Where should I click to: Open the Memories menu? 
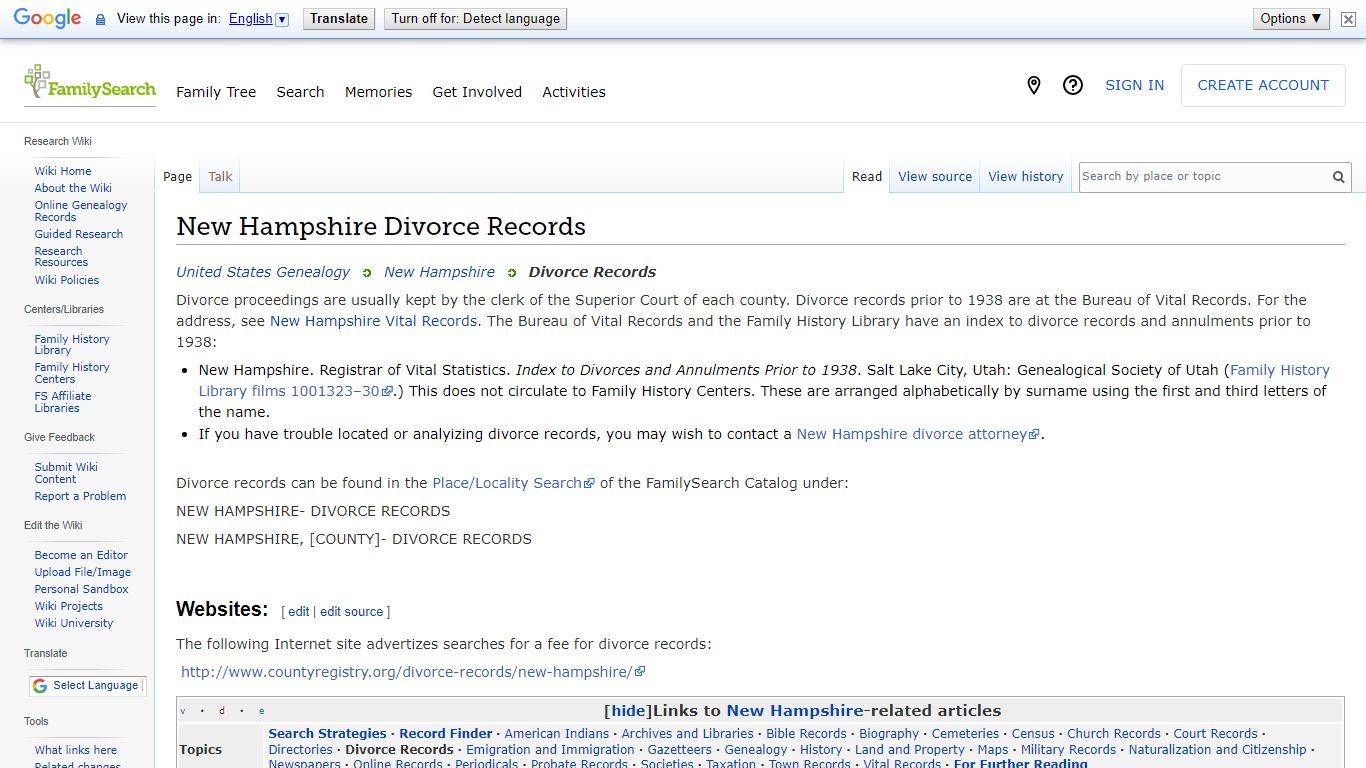pyautogui.click(x=378, y=92)
